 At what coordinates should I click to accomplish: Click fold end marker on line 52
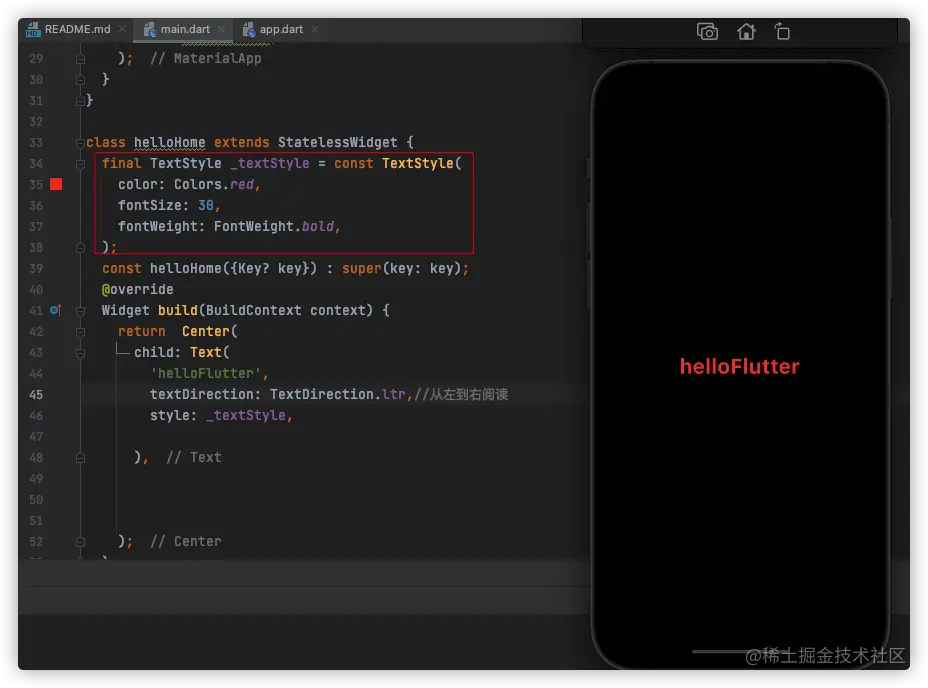(x=80, y=542)
